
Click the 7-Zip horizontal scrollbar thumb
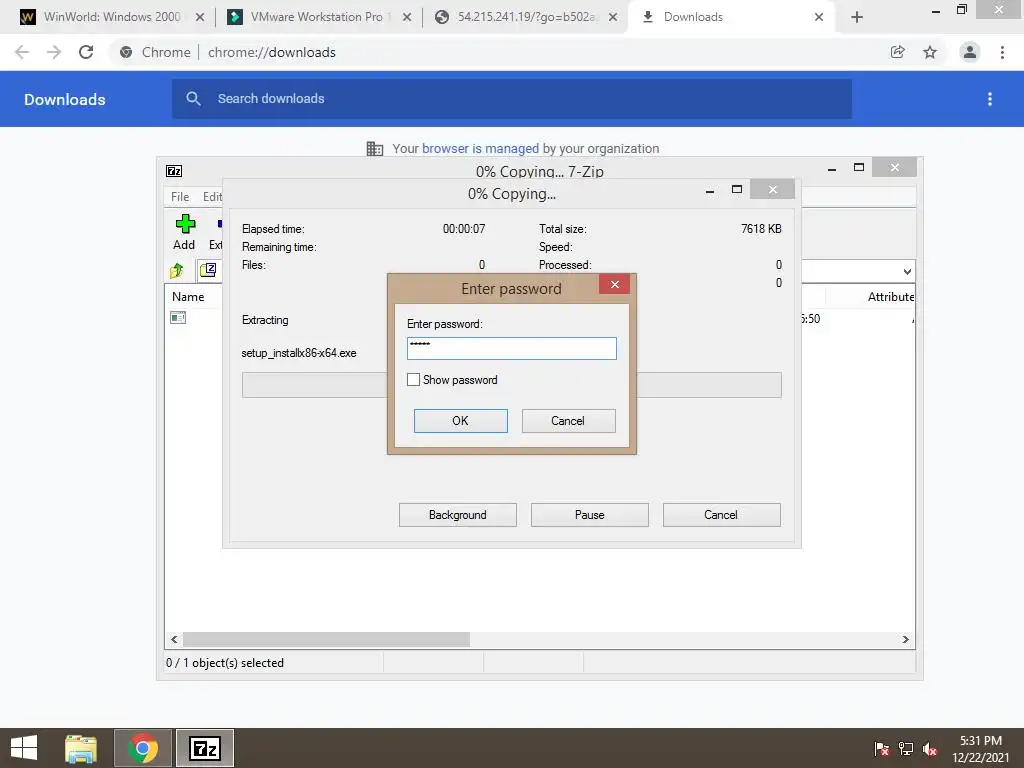coord(326,639)
